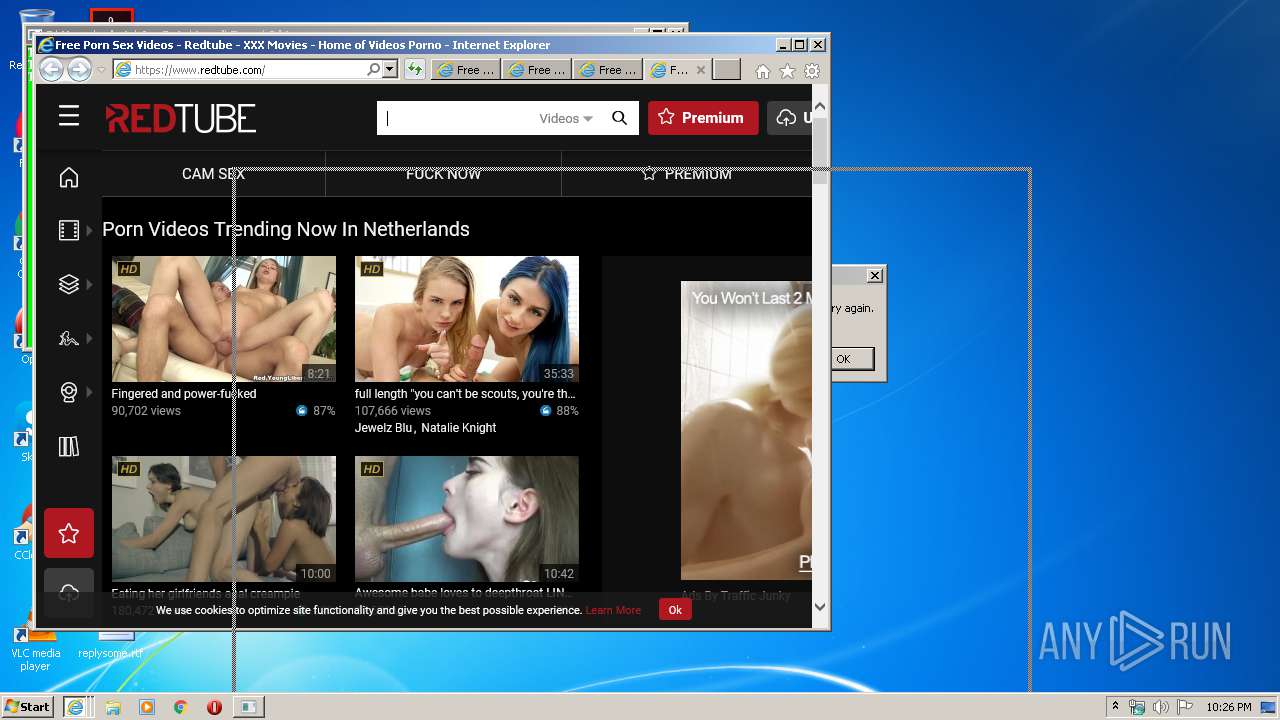Open a new blank browser tab
The height and width of the screenshot is (720, 1280).
(727, 70)
